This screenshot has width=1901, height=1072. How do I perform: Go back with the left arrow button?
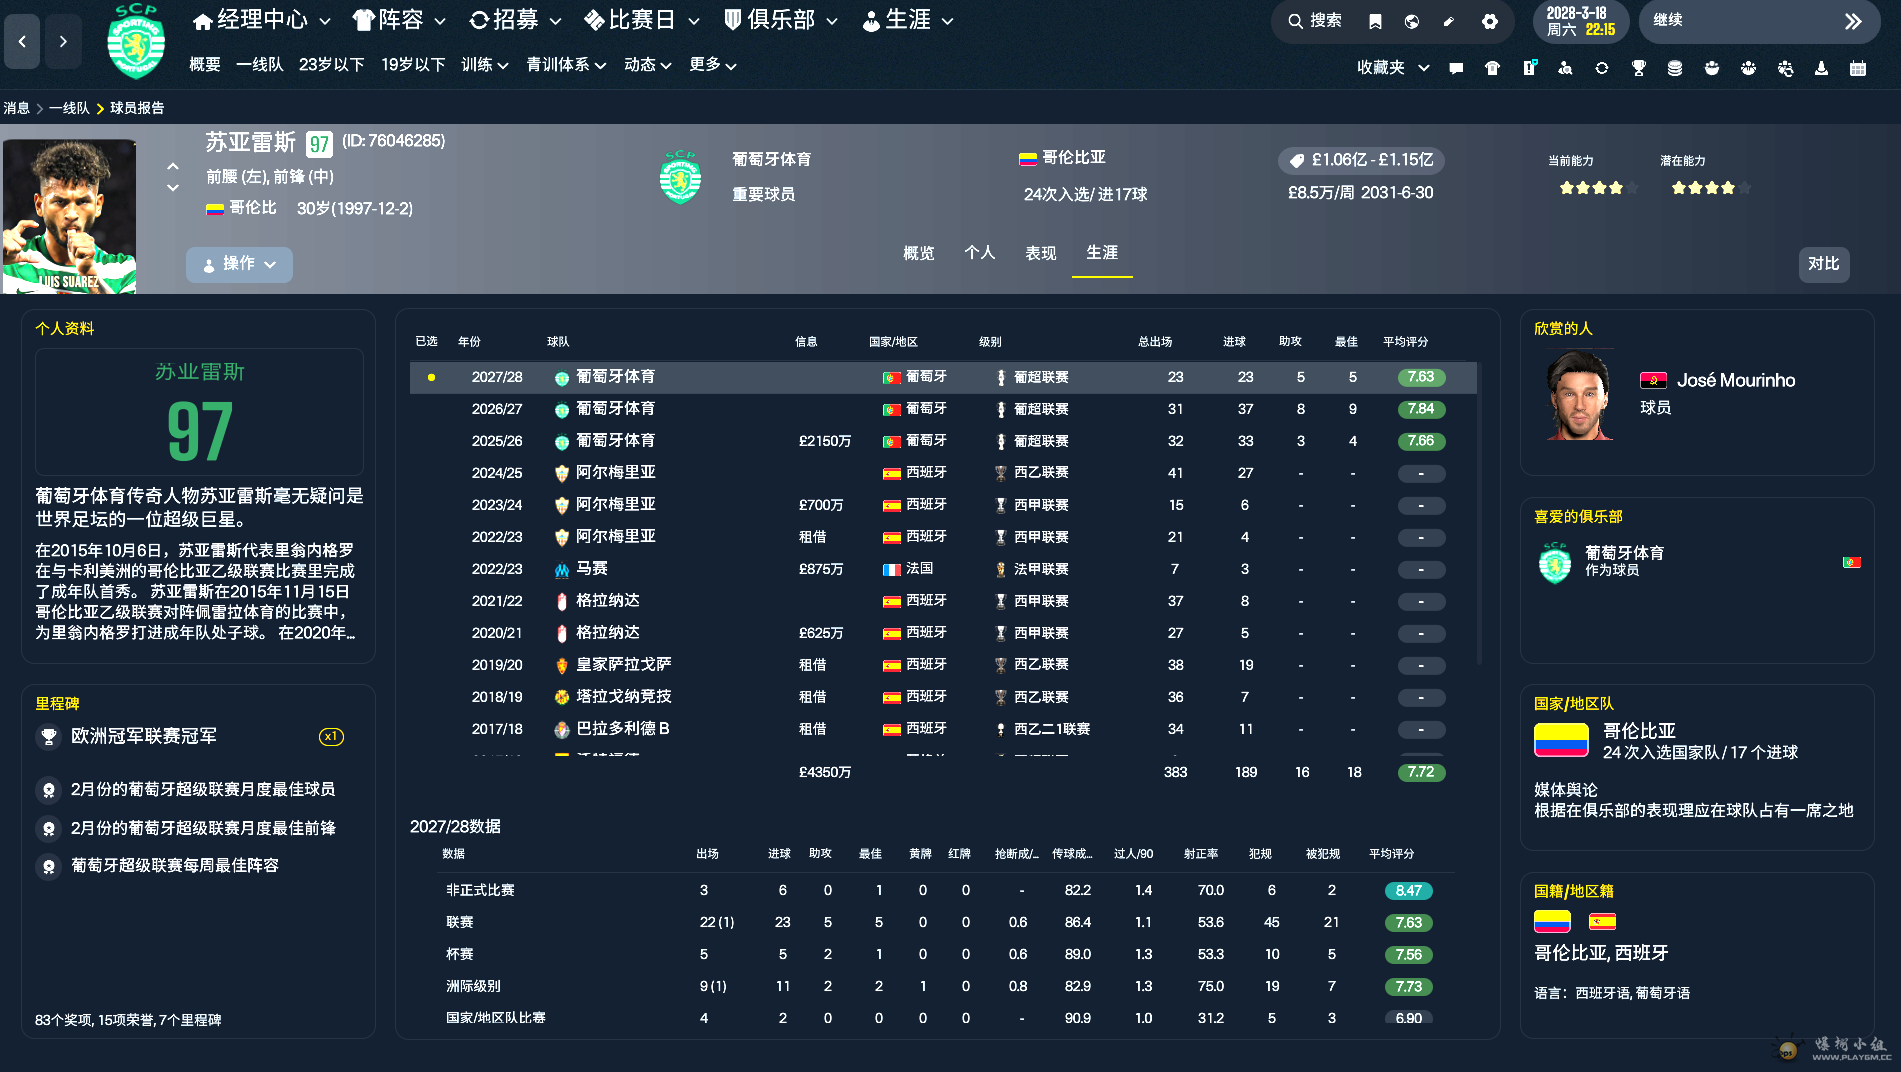22,42
